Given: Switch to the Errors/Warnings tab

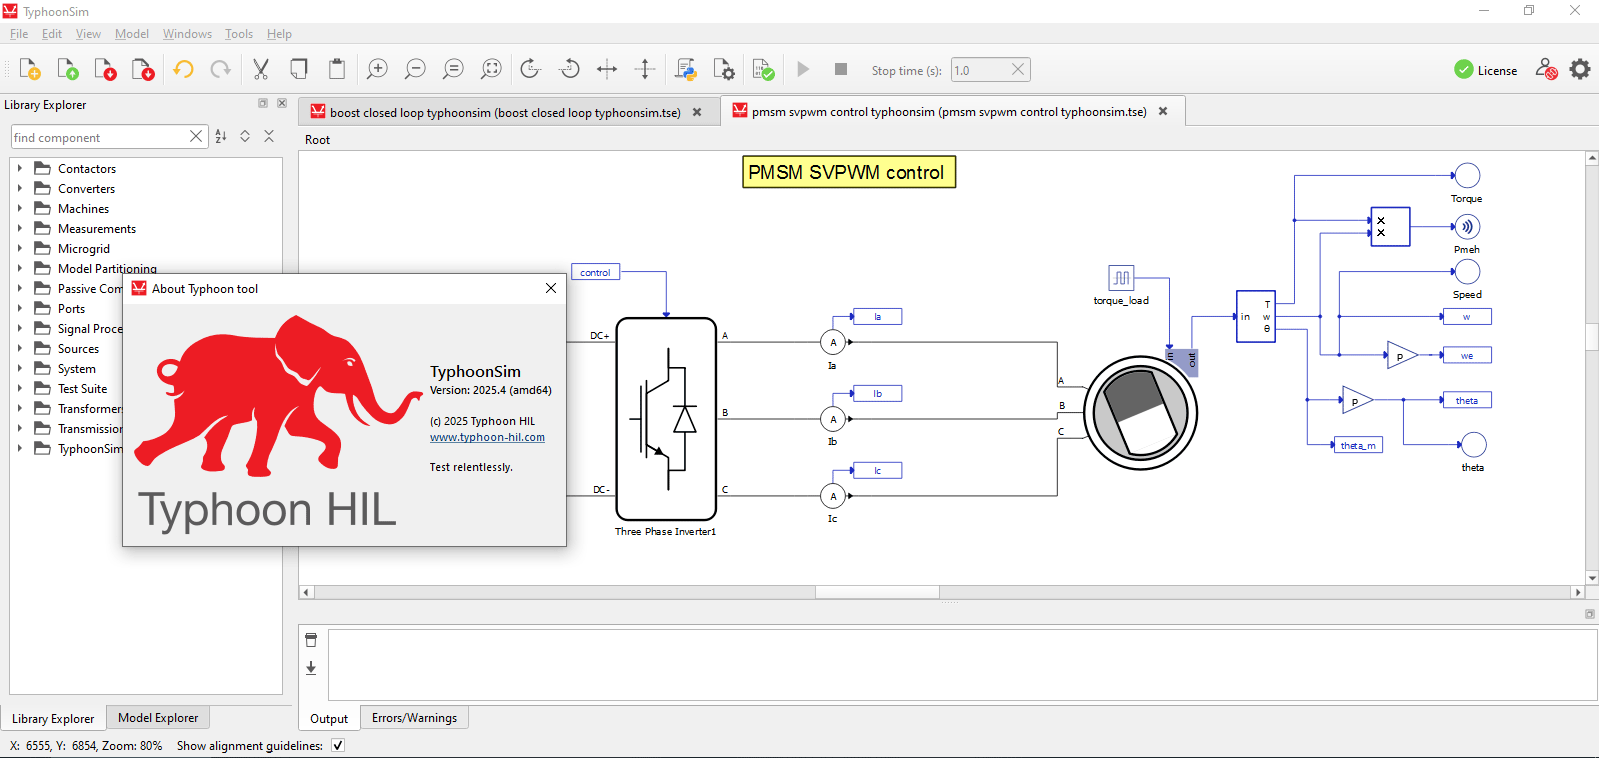Looking at the screenshot, I should 414,718.
